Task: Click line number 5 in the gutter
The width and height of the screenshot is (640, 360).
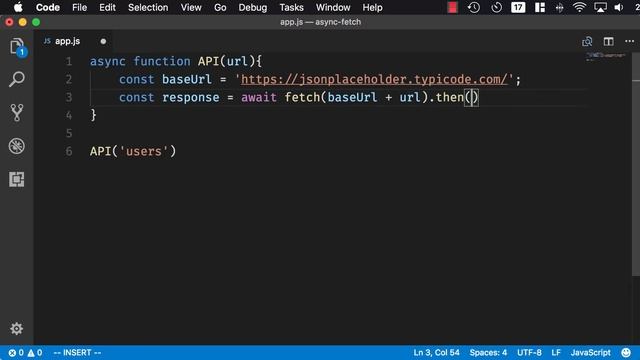Action: [x=69, y=133]
